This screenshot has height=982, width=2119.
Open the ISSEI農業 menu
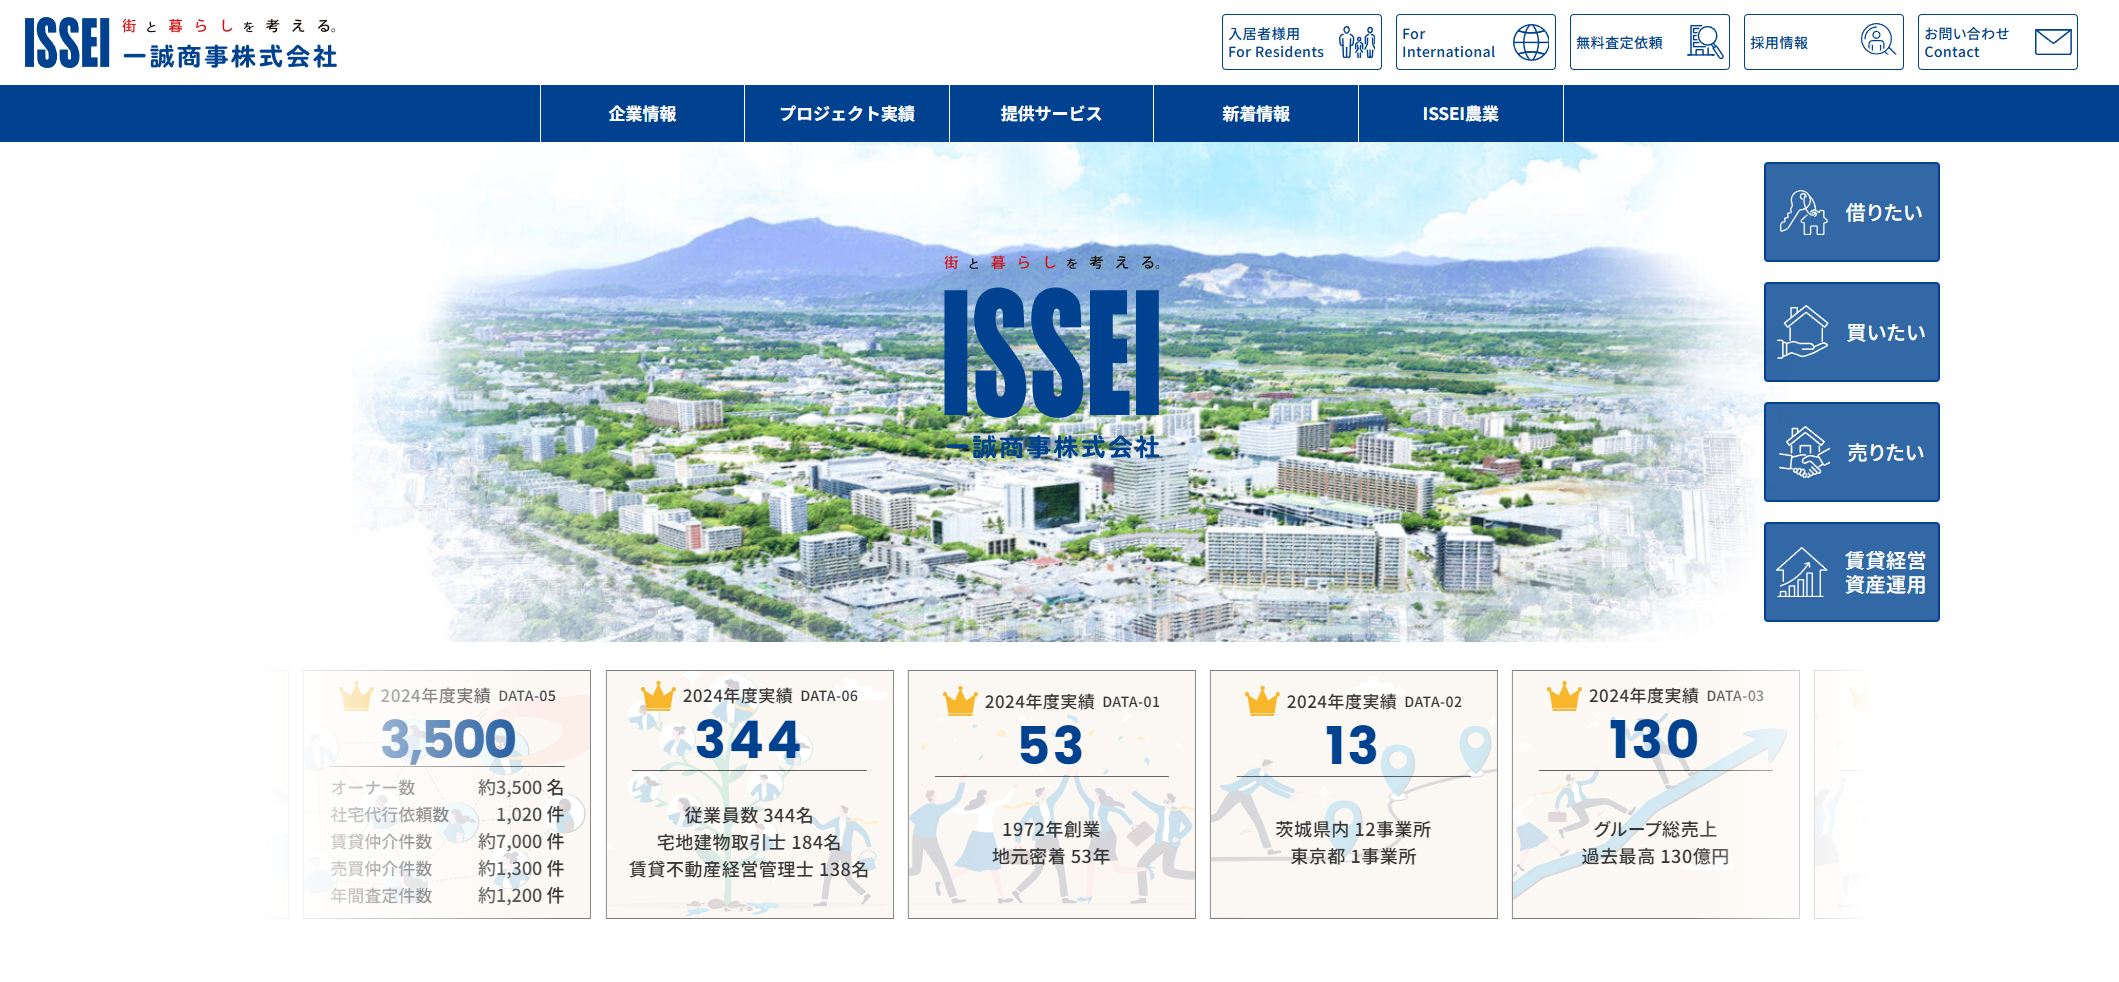tap(1461, 114)
